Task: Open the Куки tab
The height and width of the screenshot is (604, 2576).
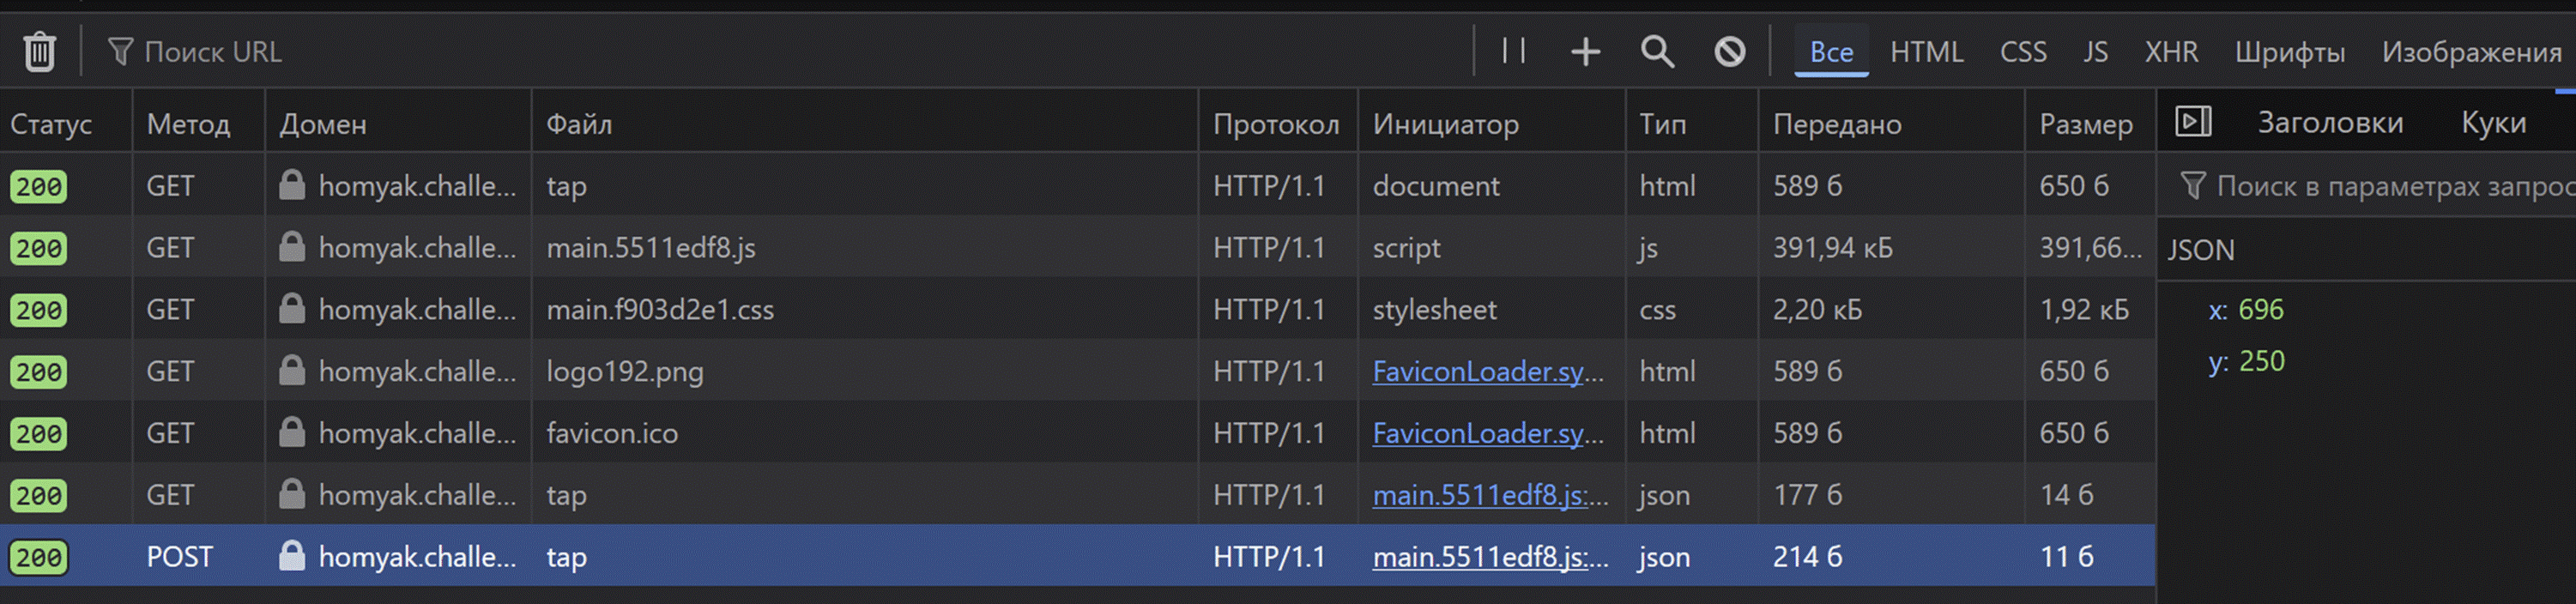Action: tap(2493, 123)
